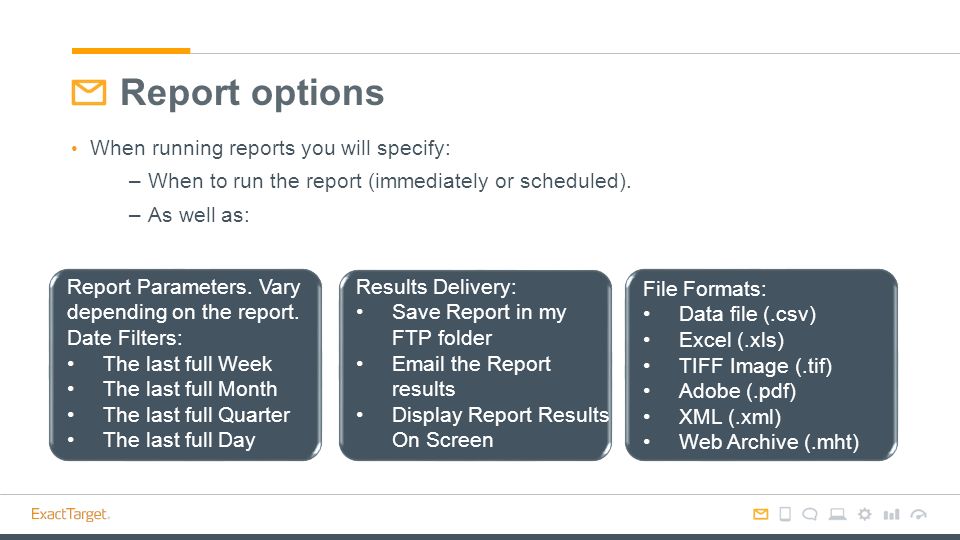Click the File Formats box header

(704, 288)
